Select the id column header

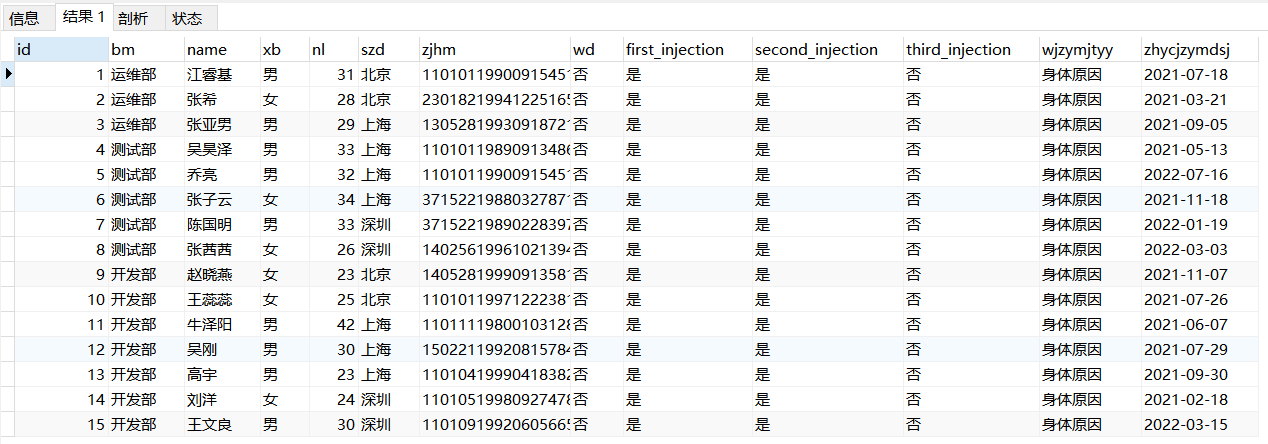62,49
